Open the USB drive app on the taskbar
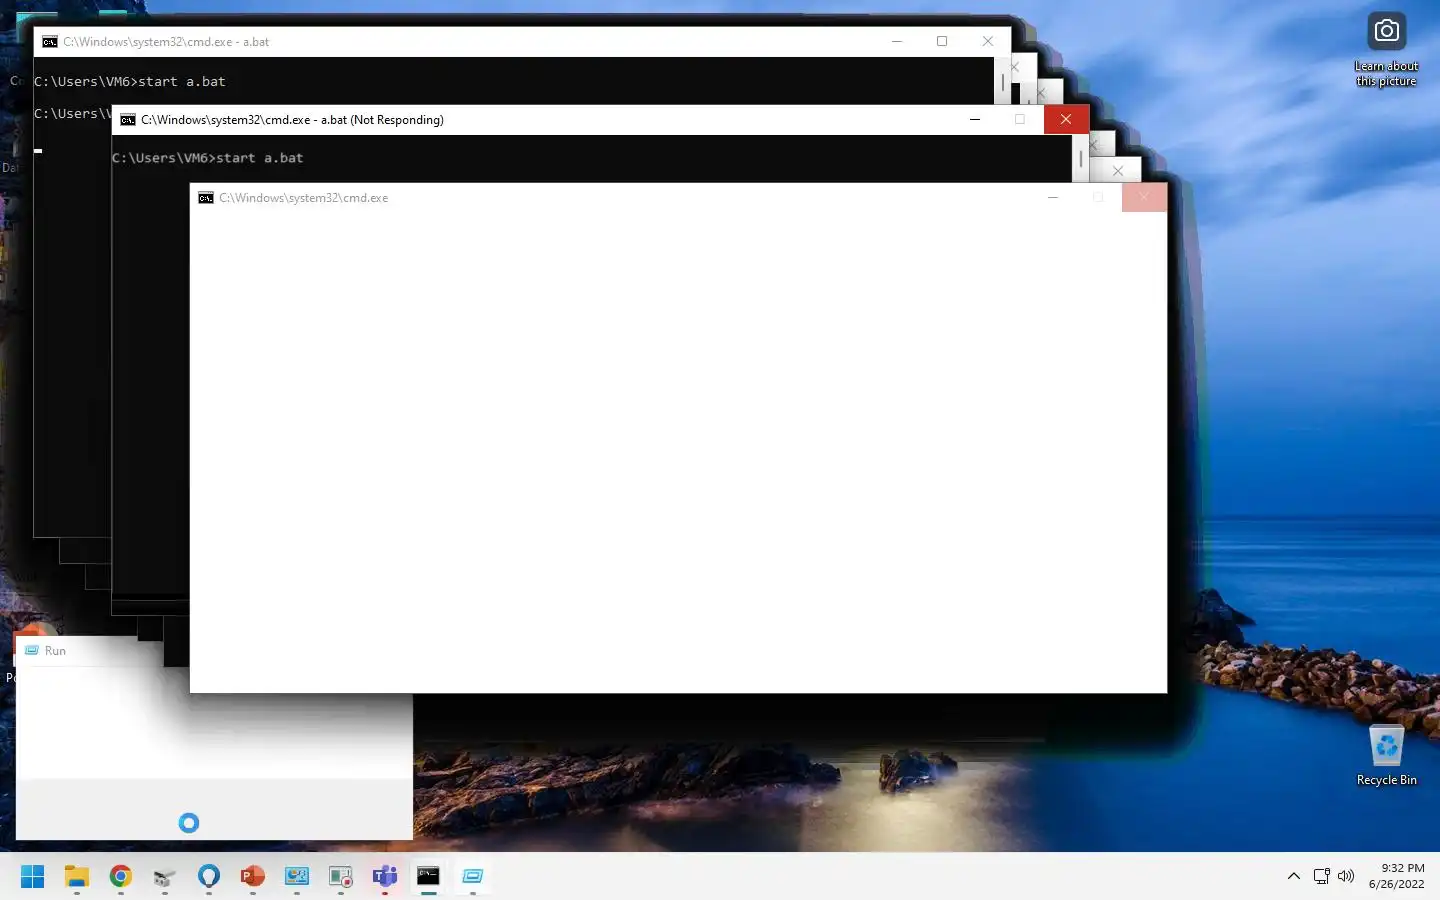The height and width of the screenshot is (900, 1440). [165, 877]
